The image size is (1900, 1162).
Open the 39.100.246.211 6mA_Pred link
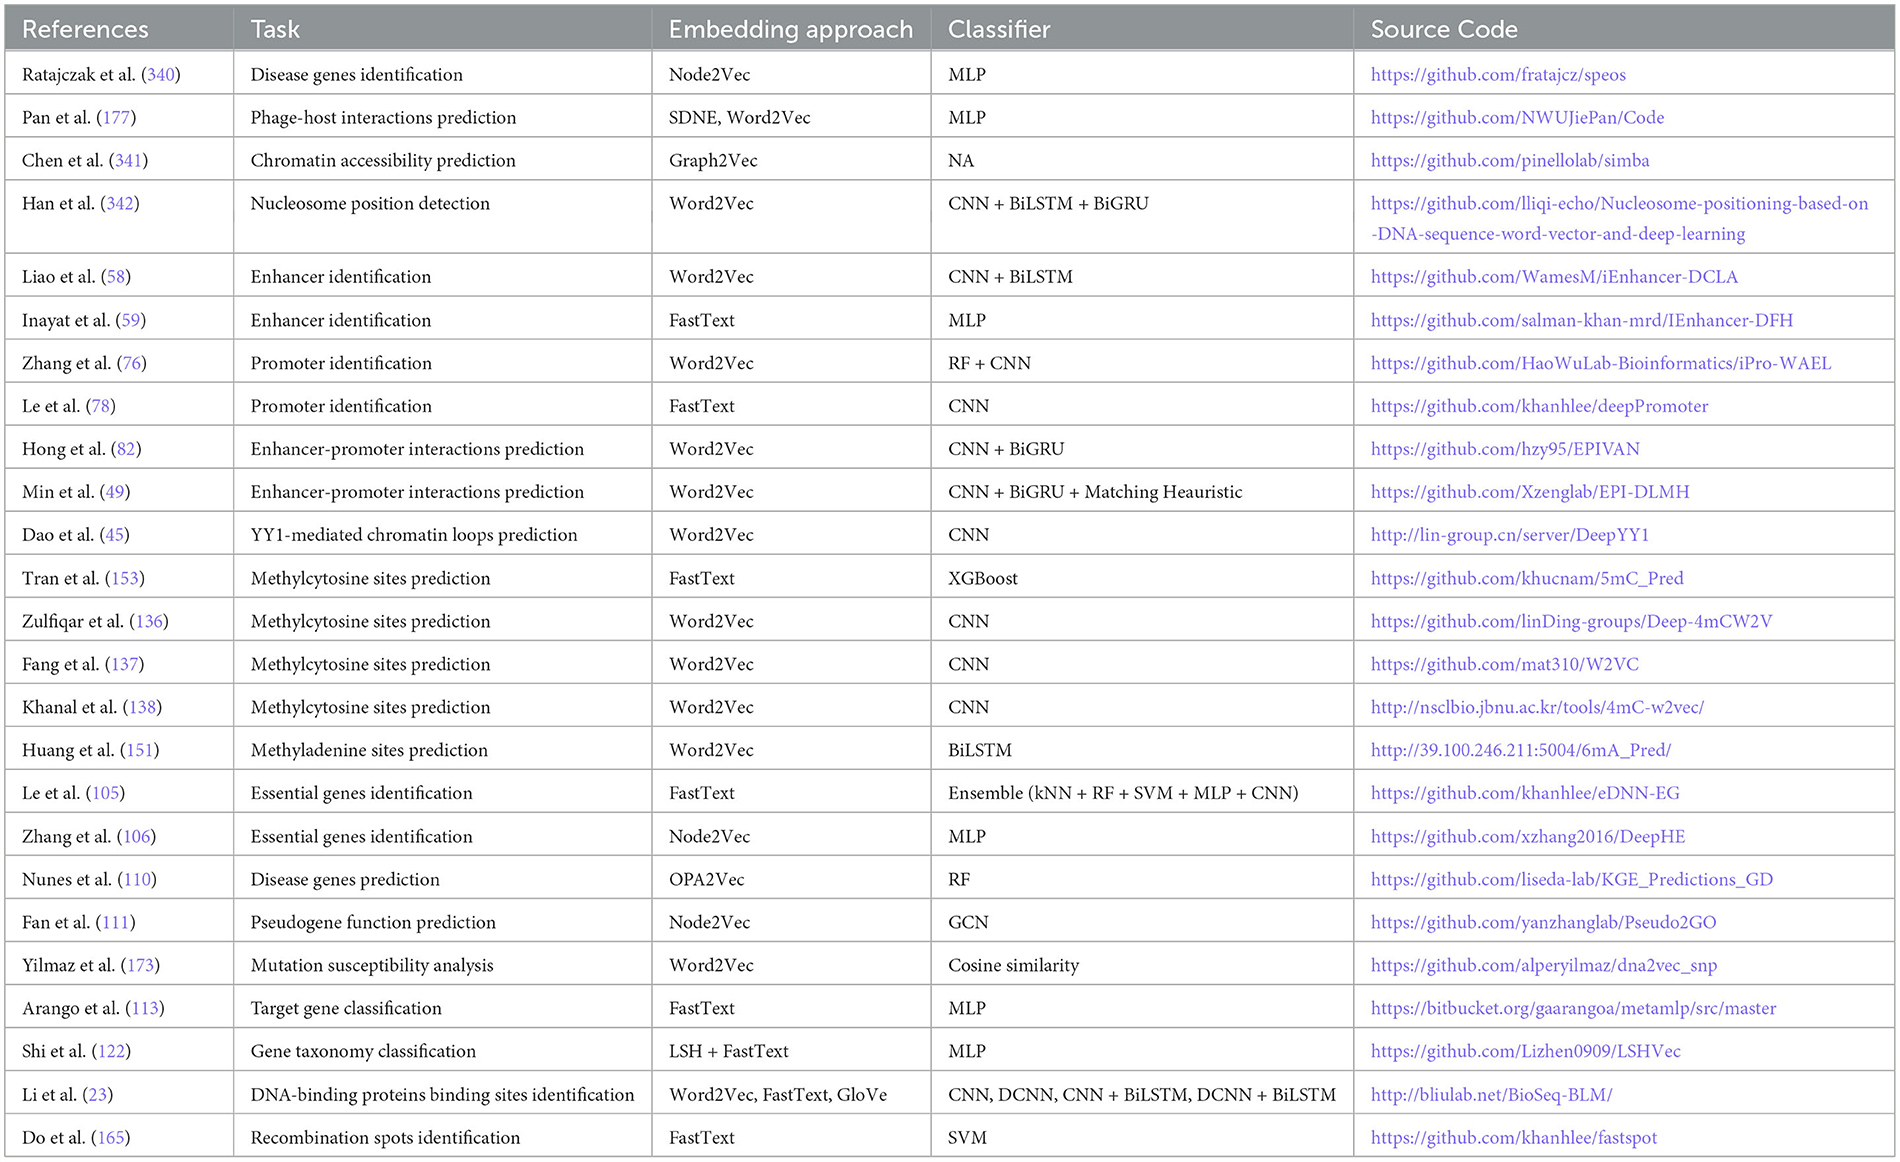tap(1520, 751)
